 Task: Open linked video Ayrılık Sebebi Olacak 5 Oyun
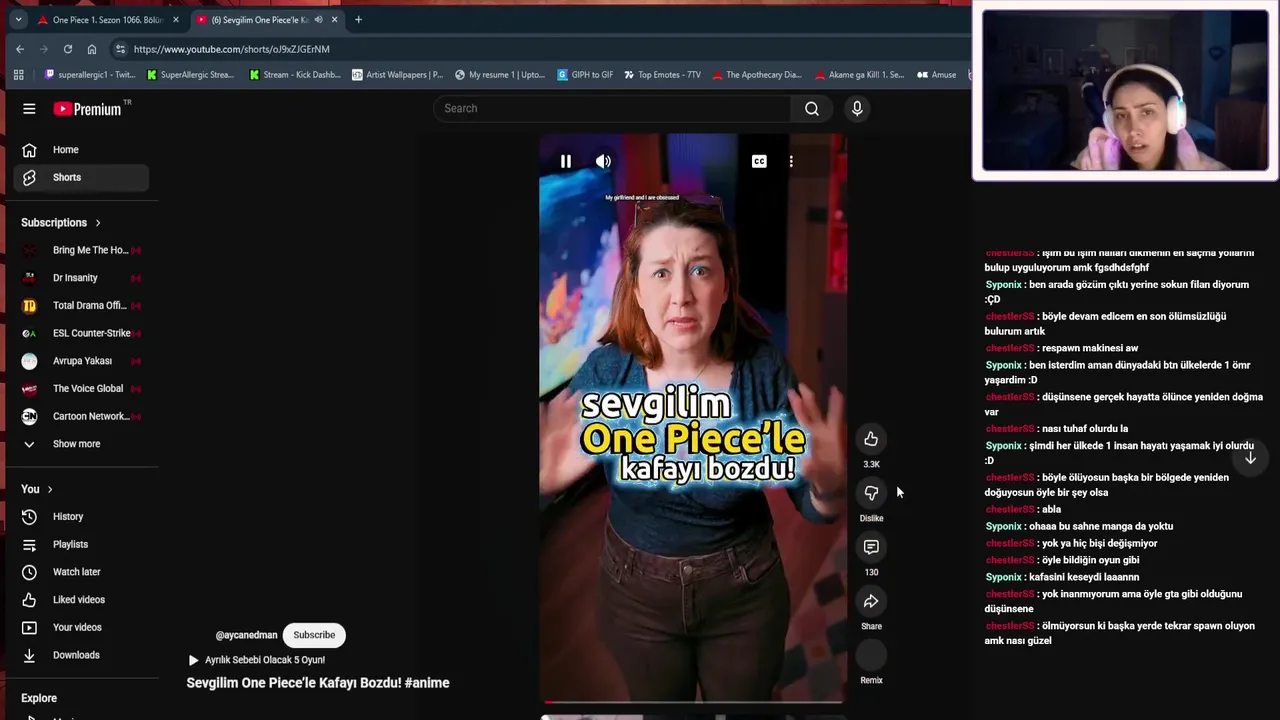pyautogui.click(x=256, y=660)
